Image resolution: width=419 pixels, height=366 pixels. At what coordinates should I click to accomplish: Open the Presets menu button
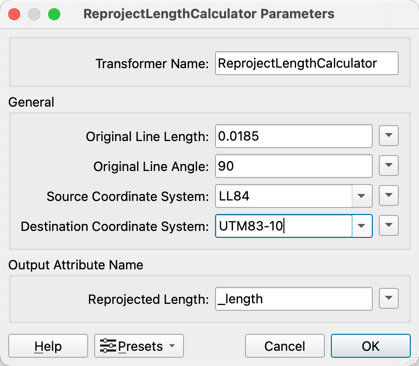[139, 346]
